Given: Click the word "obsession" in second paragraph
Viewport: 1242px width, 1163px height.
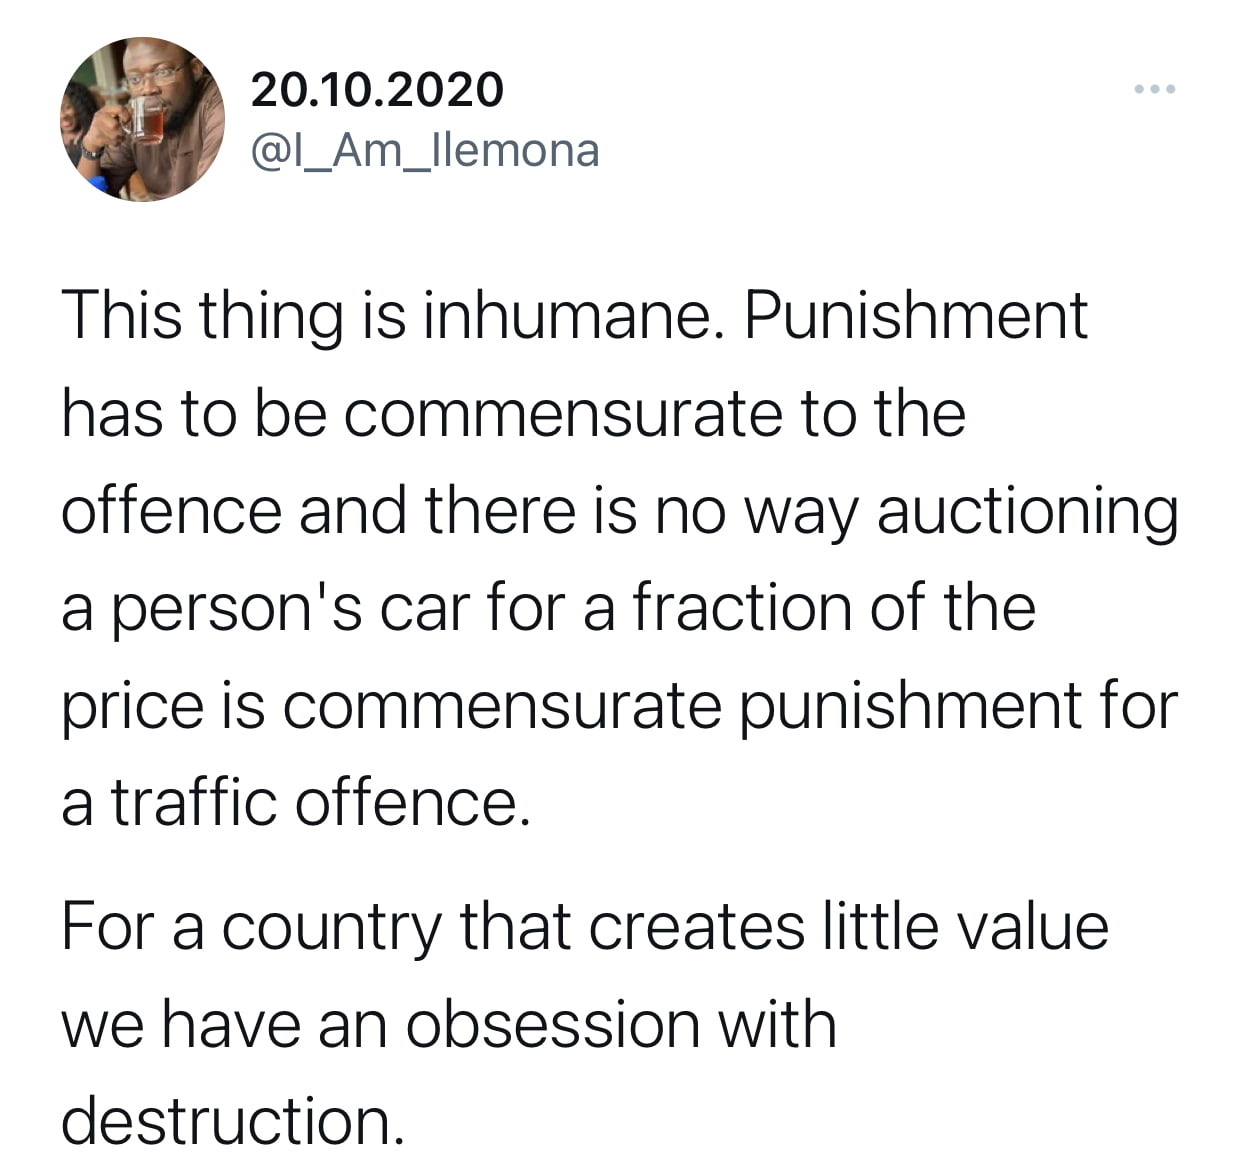Looking at the screenshot, I should (553, 1025).
